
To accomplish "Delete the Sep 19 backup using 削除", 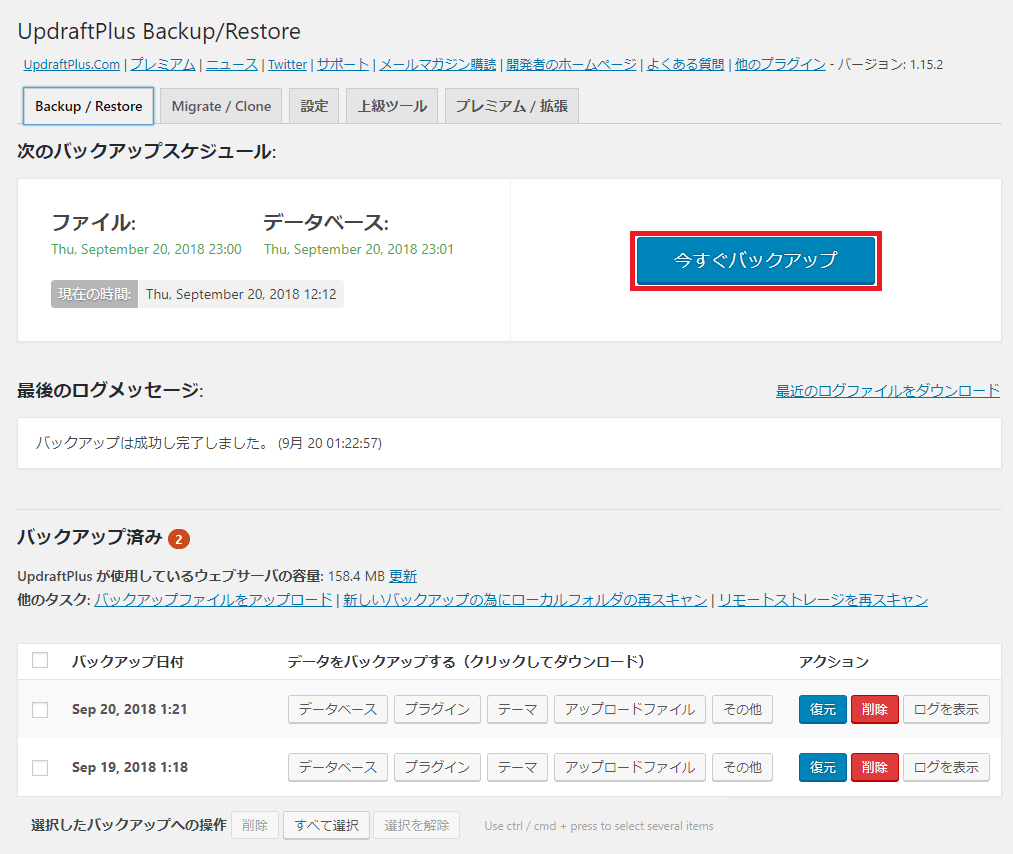I will click(x=874, y=767).
